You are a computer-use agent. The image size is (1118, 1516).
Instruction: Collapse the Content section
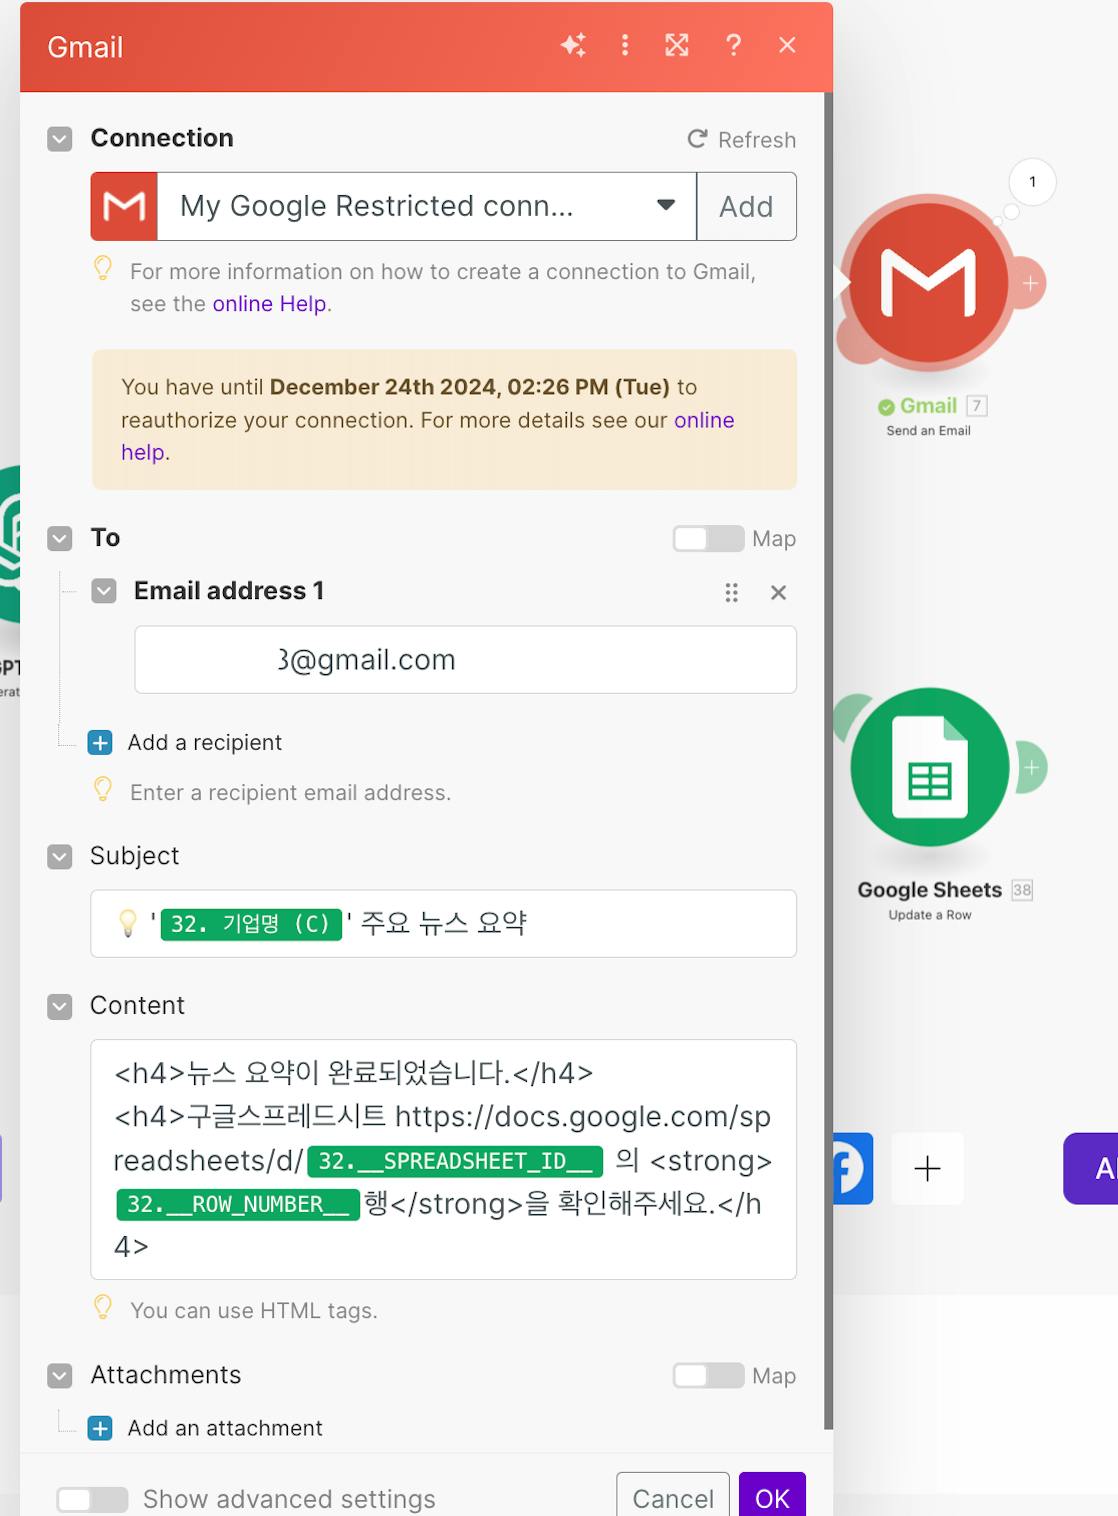[x=60, y=1007]
